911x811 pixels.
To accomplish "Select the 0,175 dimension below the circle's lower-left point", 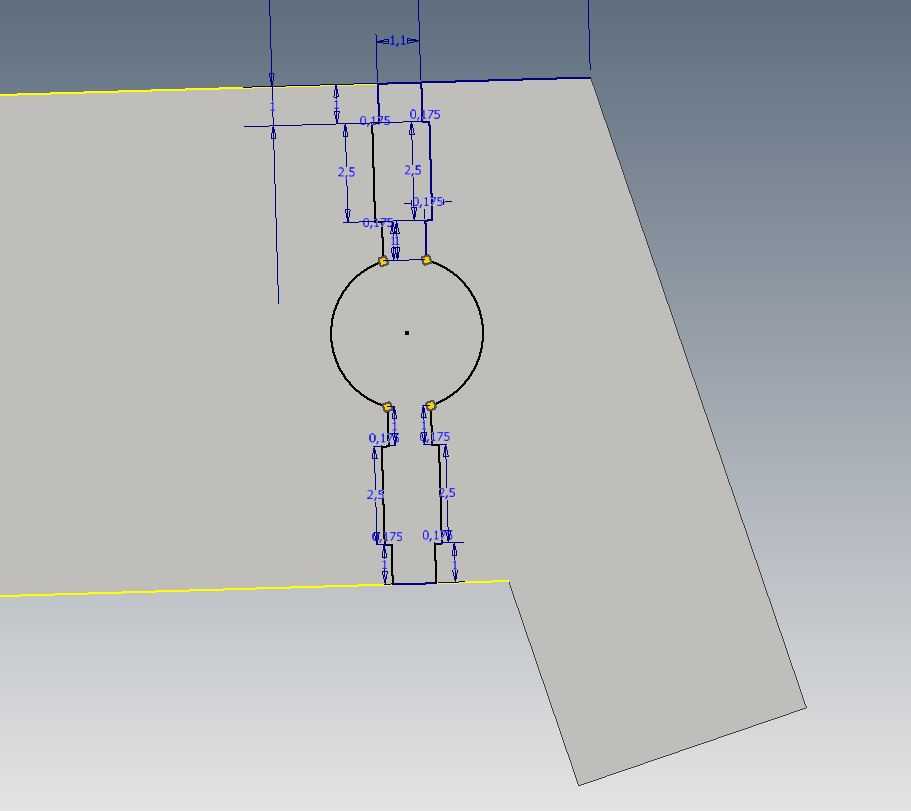I will click(x=384, y=439).
